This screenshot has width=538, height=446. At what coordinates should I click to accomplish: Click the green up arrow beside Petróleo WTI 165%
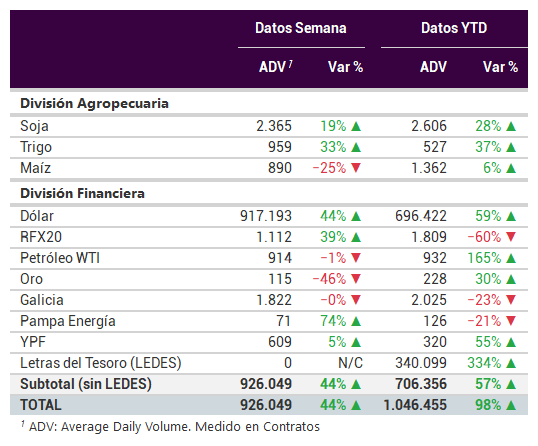[511, 258]
